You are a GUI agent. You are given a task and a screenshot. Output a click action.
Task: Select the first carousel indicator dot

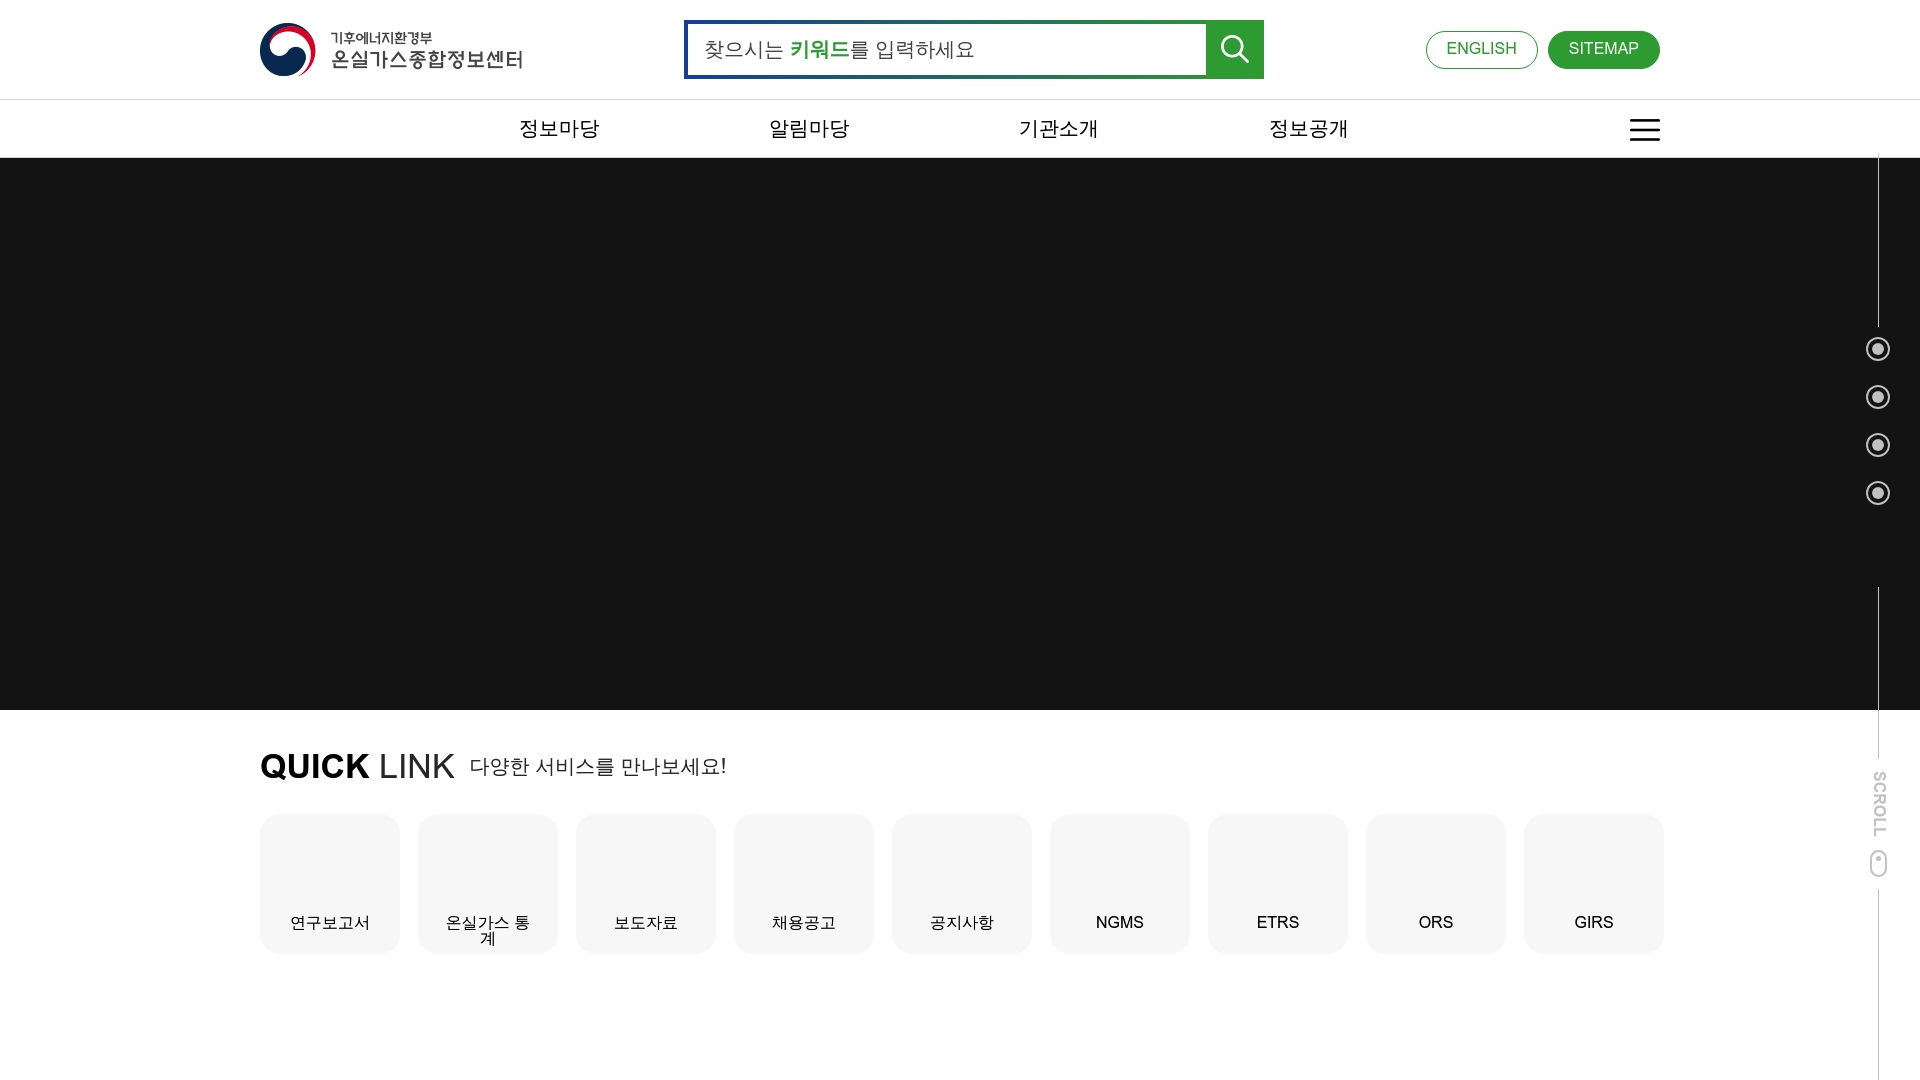pyautogui.click(x=1878, y=349)
